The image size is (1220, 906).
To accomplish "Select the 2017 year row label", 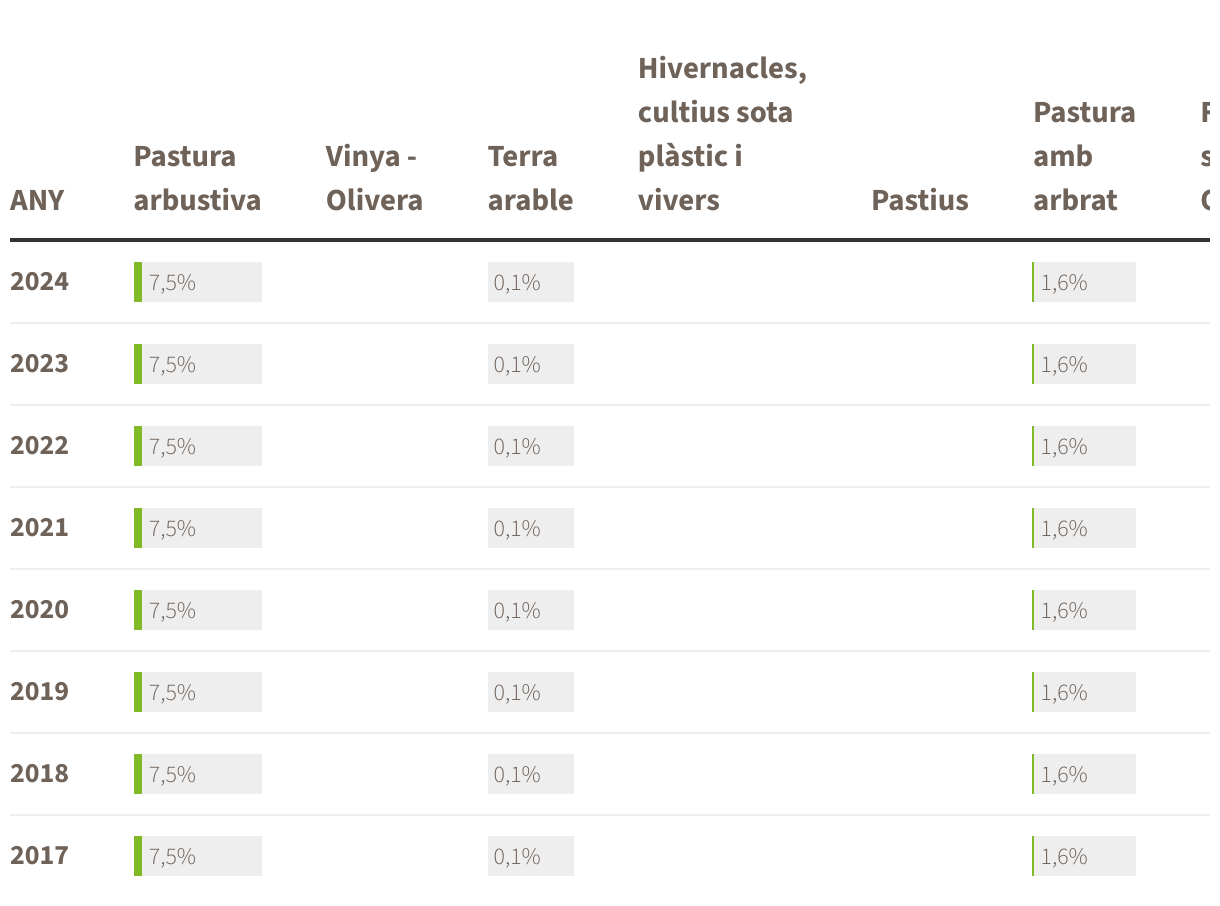I will pyautogui.click(x=40, y=856).
